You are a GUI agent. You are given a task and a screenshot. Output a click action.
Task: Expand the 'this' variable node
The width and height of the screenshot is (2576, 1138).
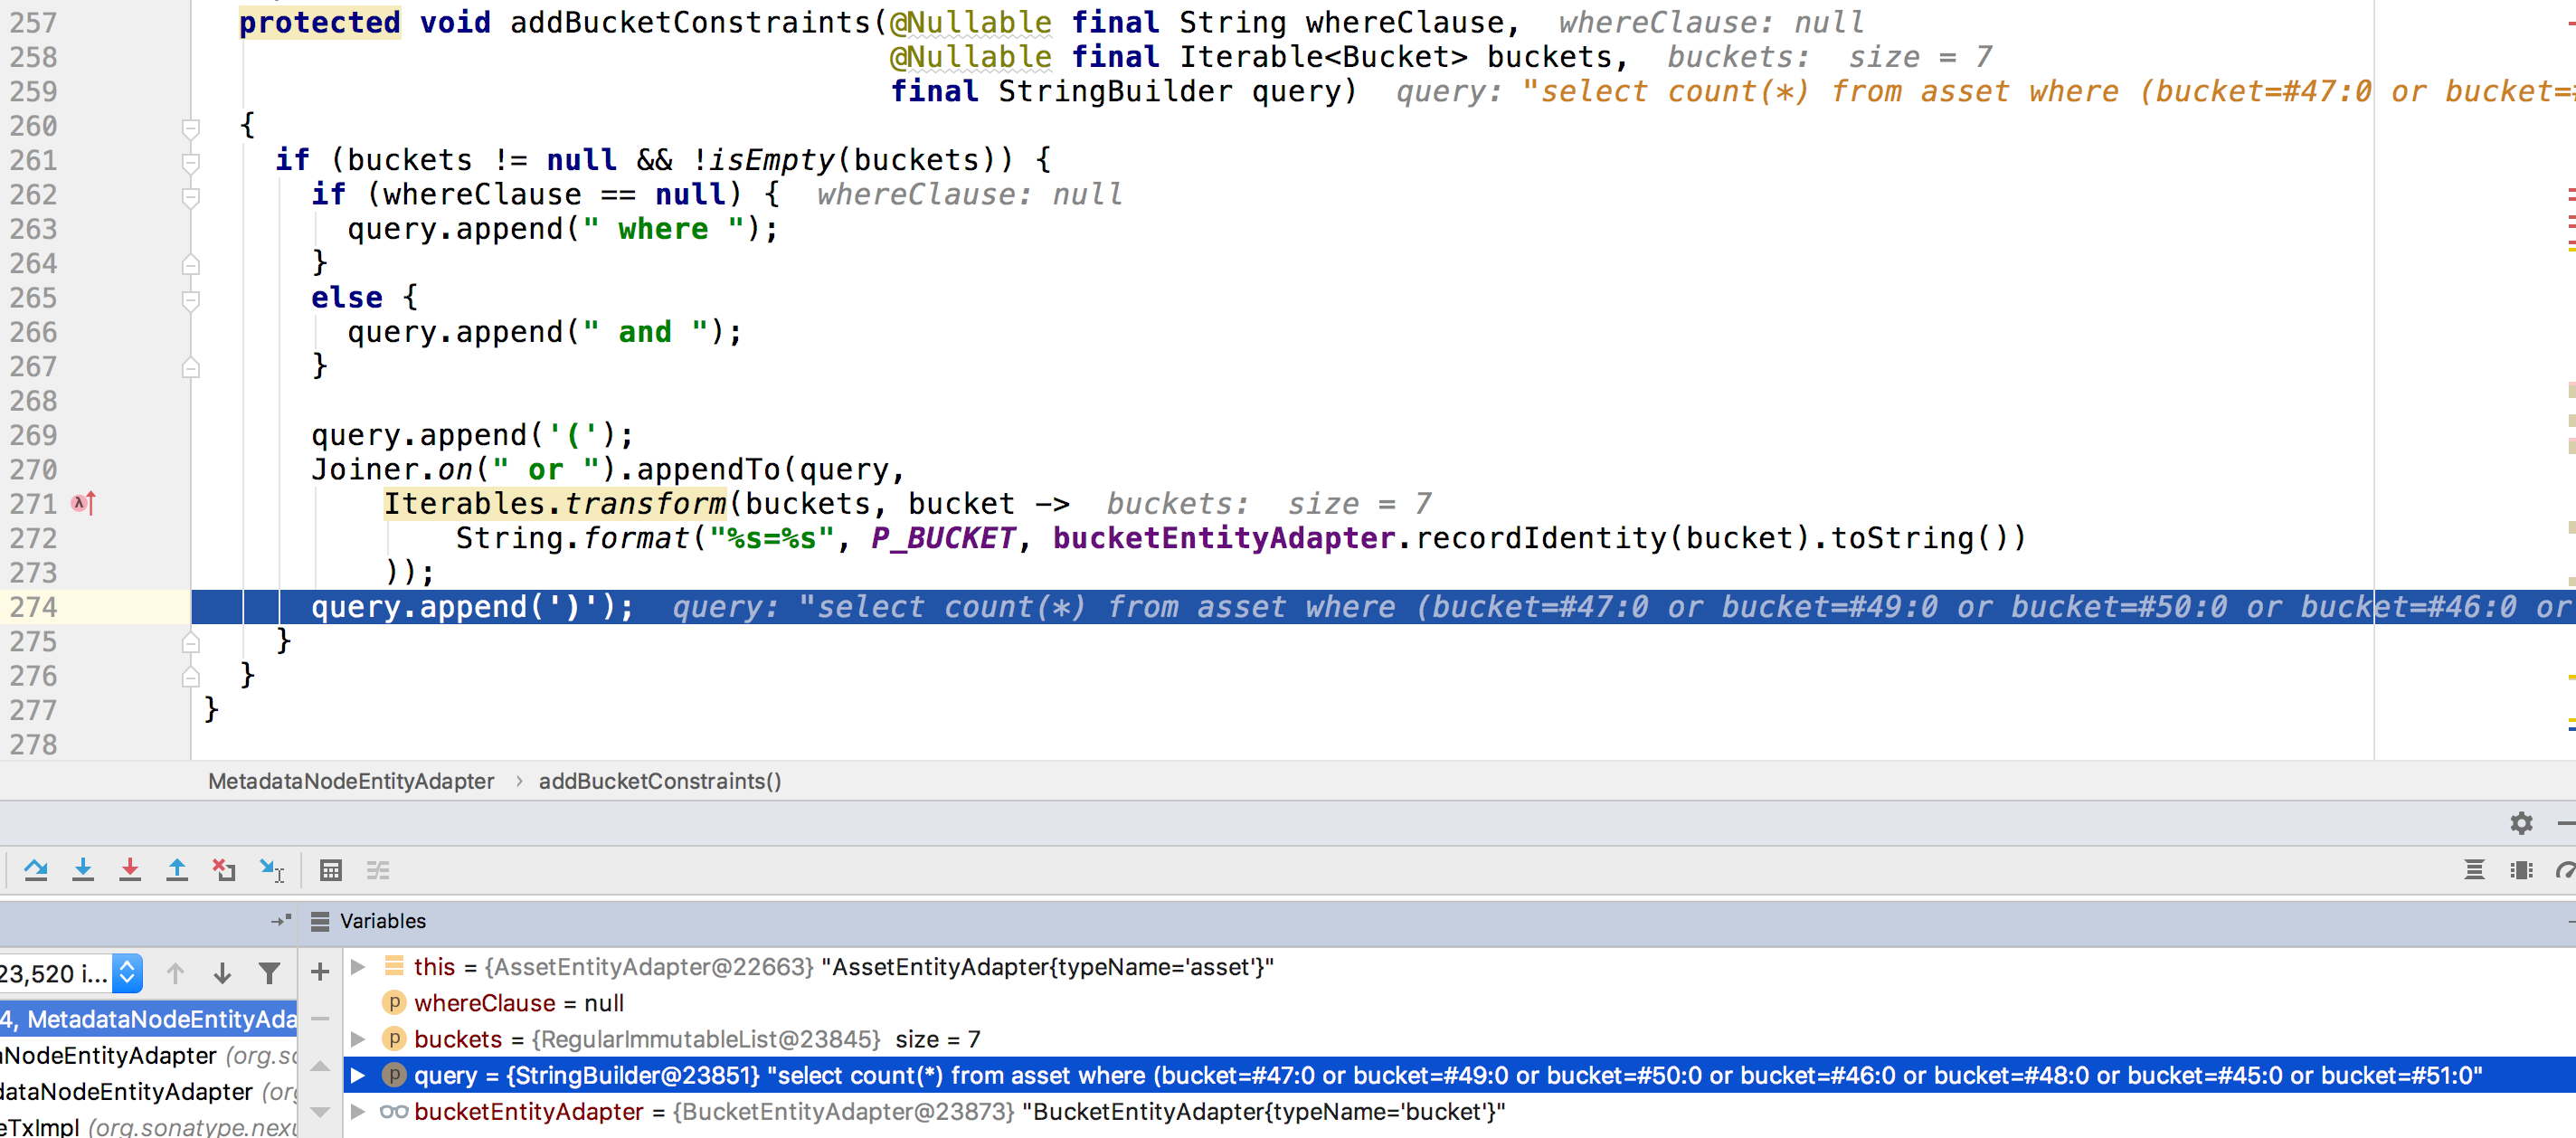coord(357,966)
